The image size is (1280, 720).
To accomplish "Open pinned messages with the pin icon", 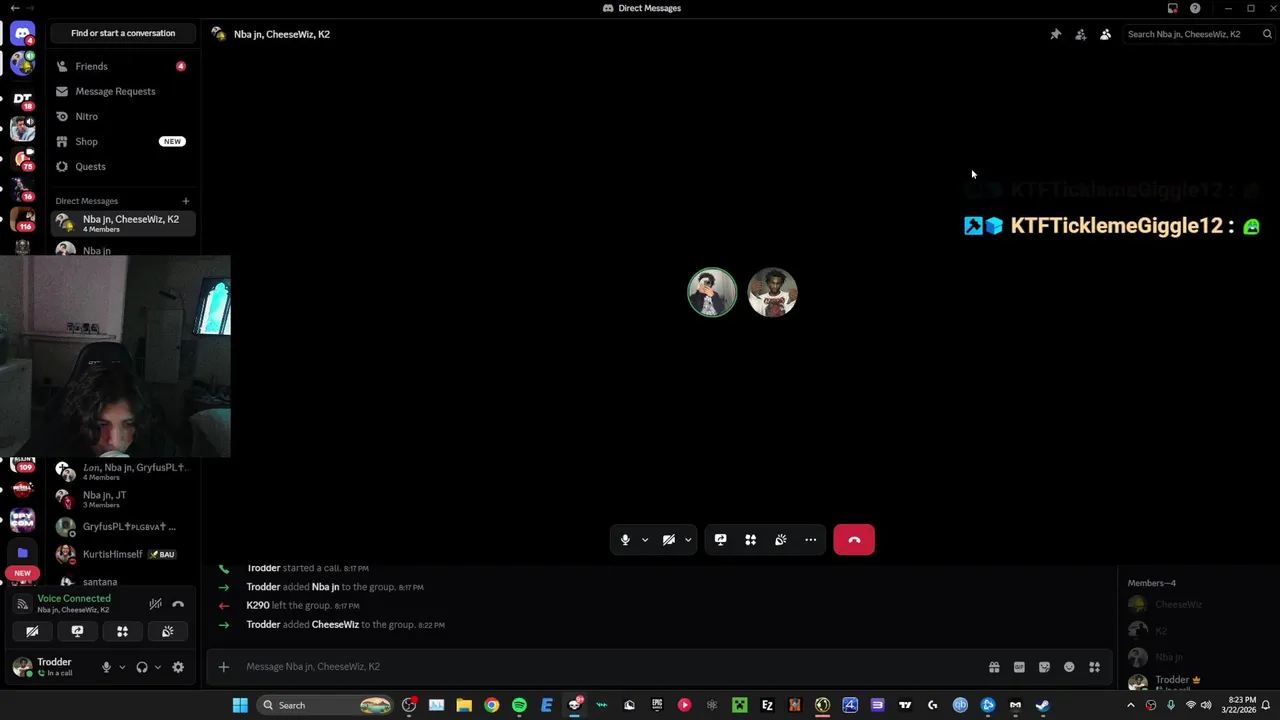I will click(x=1055, y=34).
